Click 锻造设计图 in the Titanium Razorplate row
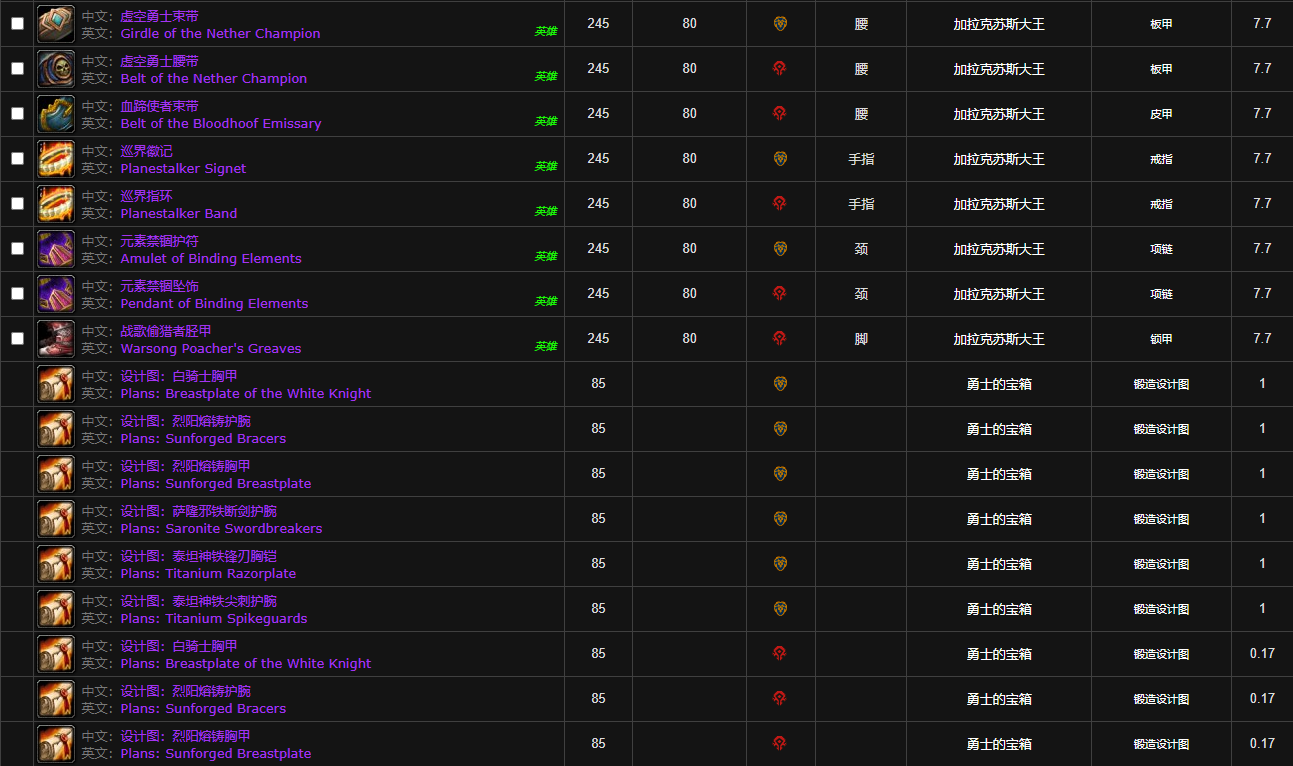 (1161, 564)
